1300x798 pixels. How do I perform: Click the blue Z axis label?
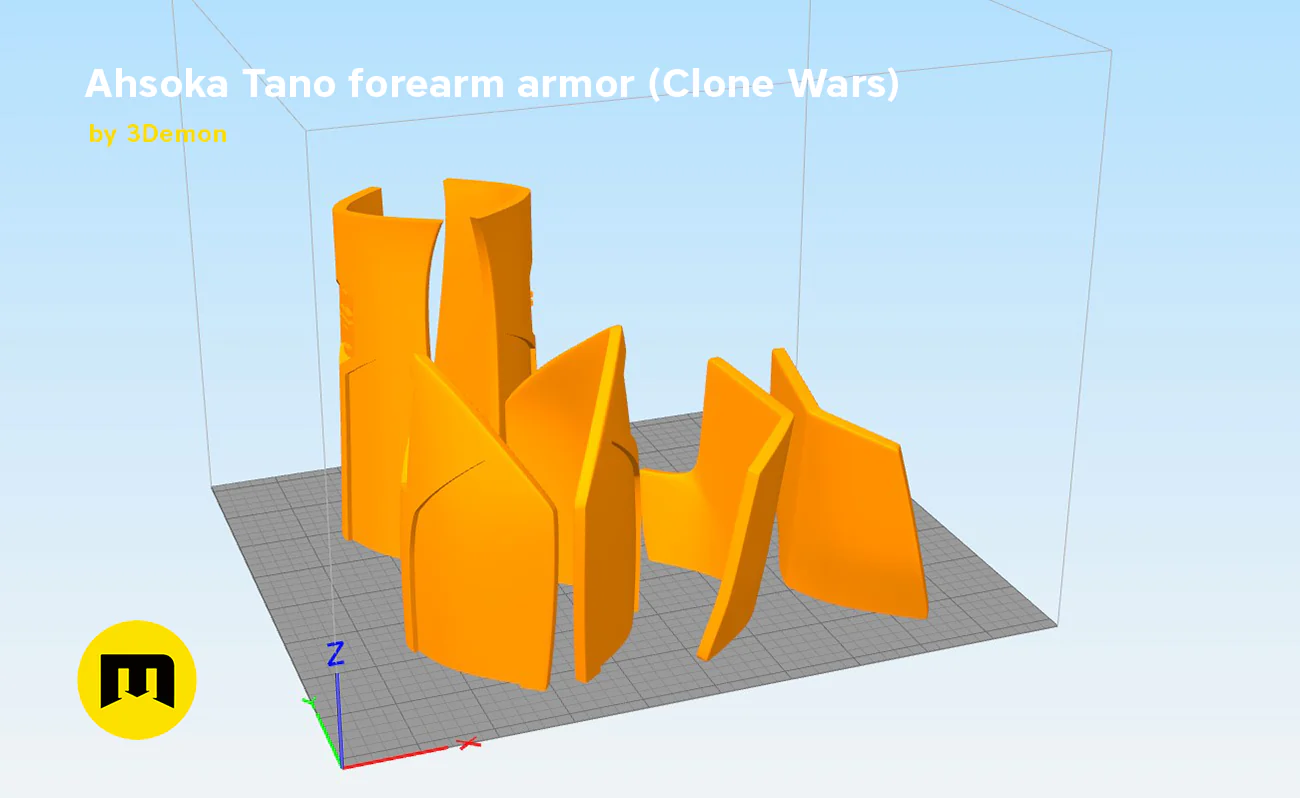(x=336, y=655)
